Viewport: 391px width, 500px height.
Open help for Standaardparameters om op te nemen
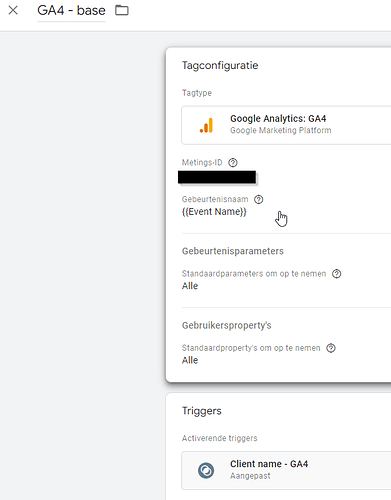coord(337,274)
